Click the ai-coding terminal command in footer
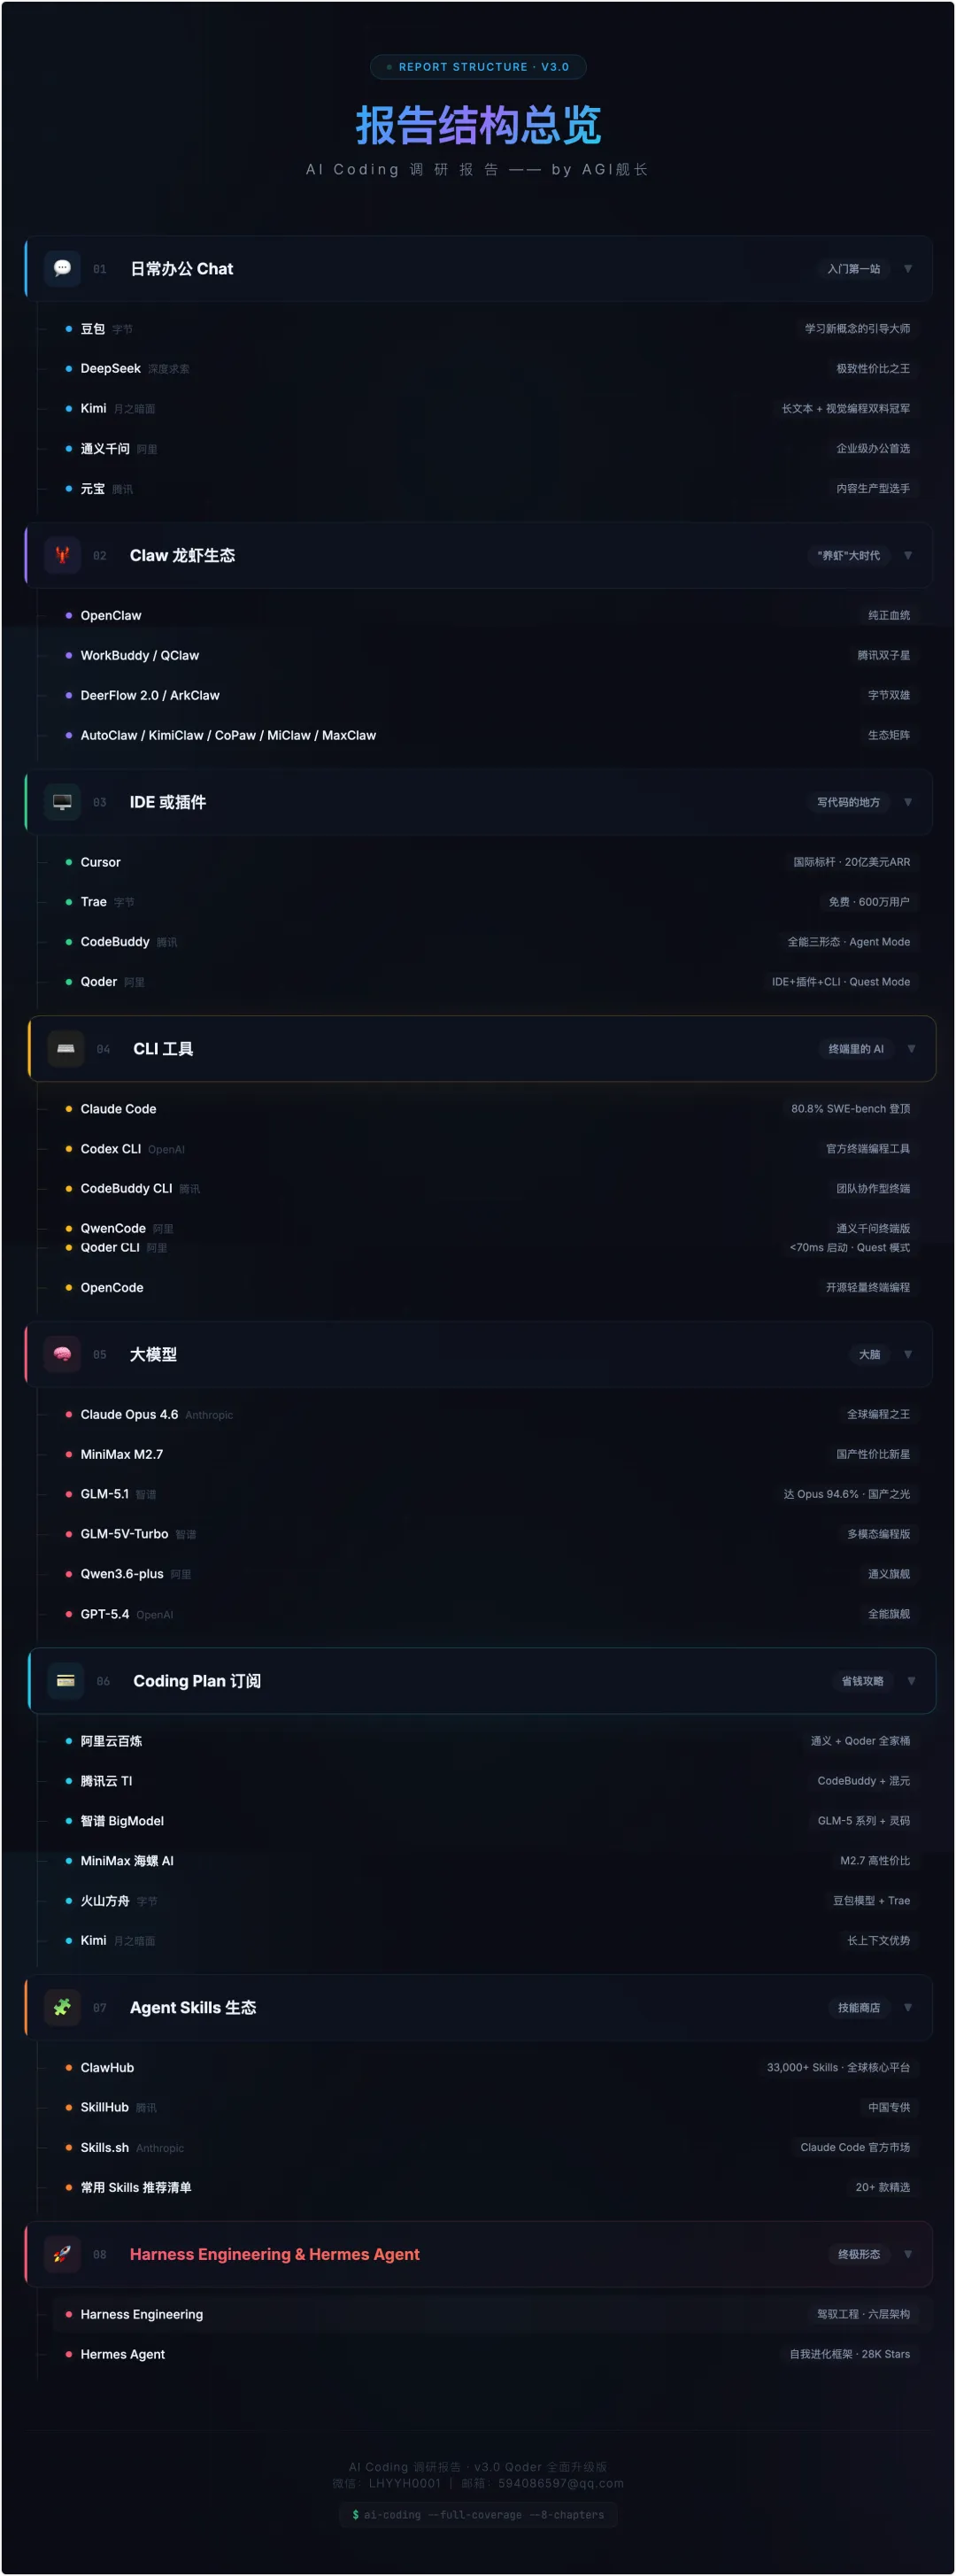This screenshot has width=956, height=2576. (x=478, y=2514)
